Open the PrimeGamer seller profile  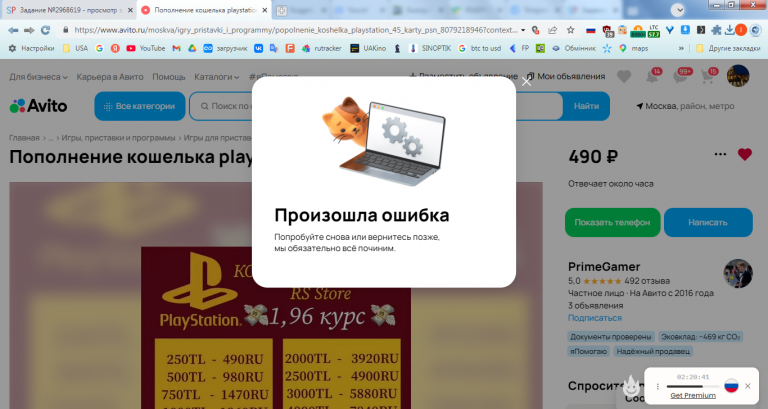click(x=604, y=266)
